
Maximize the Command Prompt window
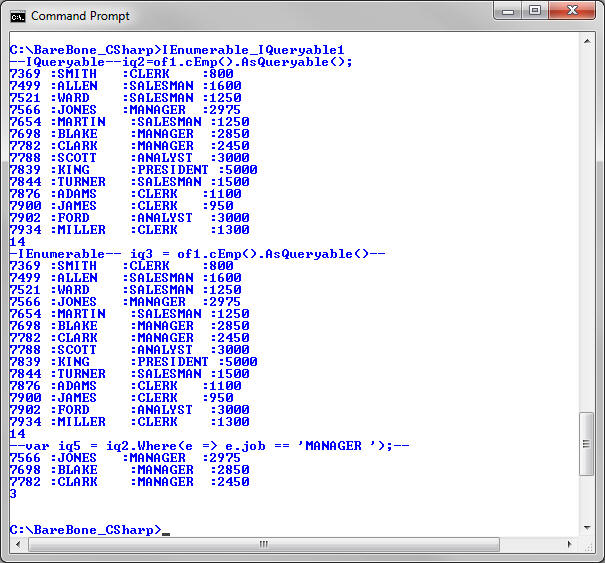click(535, 12)
